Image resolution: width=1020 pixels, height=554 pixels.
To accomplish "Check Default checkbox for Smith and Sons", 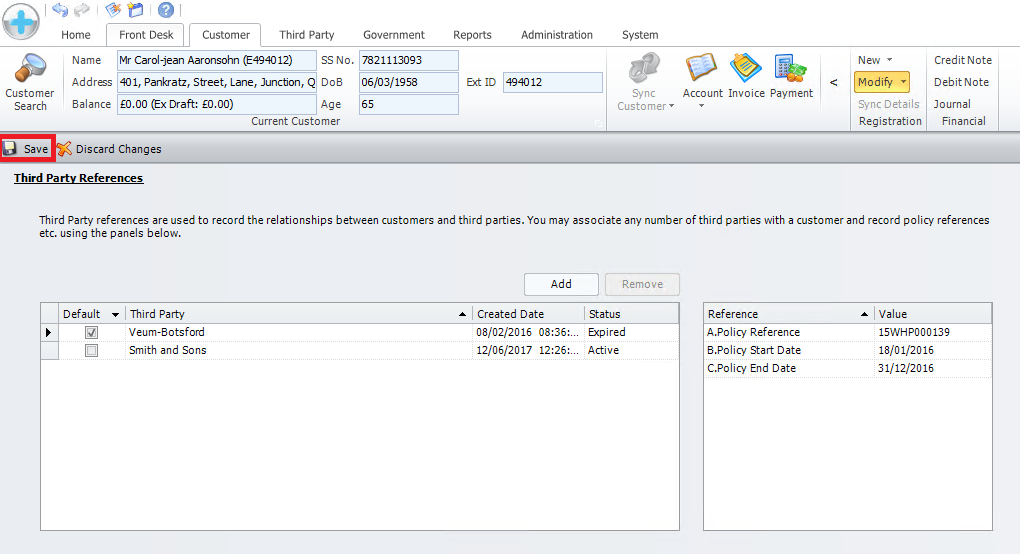I will tap(92, 351).
